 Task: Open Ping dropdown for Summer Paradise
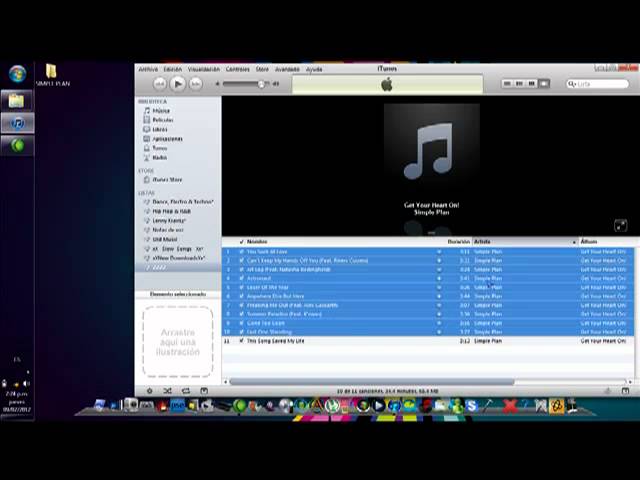click(x=439, y=314)
